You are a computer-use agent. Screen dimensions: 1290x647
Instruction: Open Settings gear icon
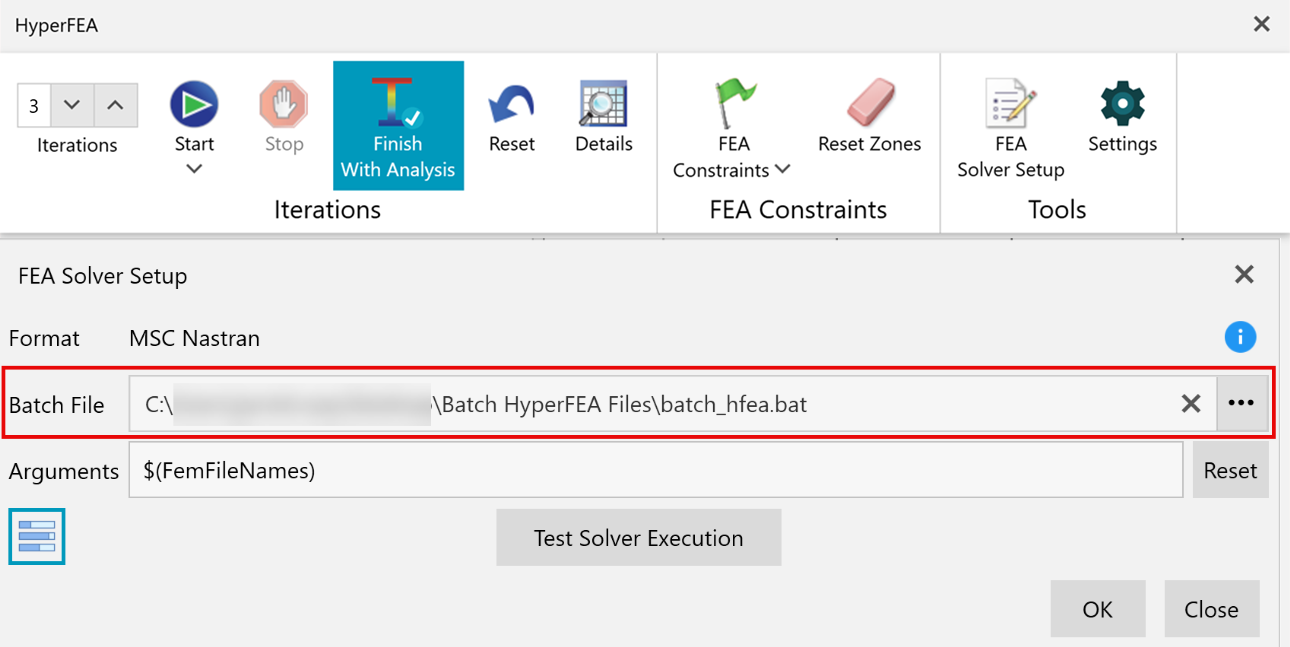pyautogui.click(x=1122, y=104)
